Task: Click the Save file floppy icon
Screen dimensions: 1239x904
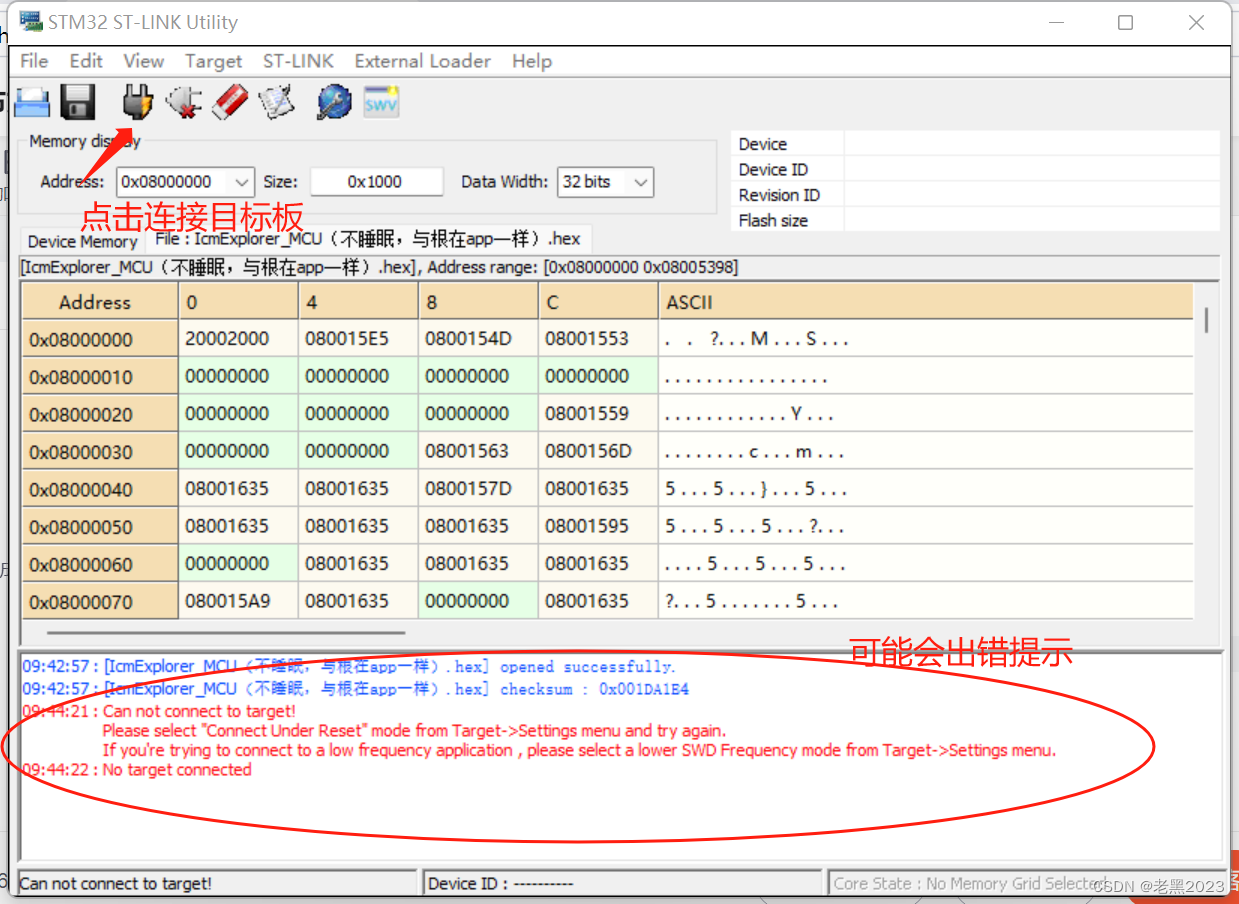Action: [x=77, y=101]
